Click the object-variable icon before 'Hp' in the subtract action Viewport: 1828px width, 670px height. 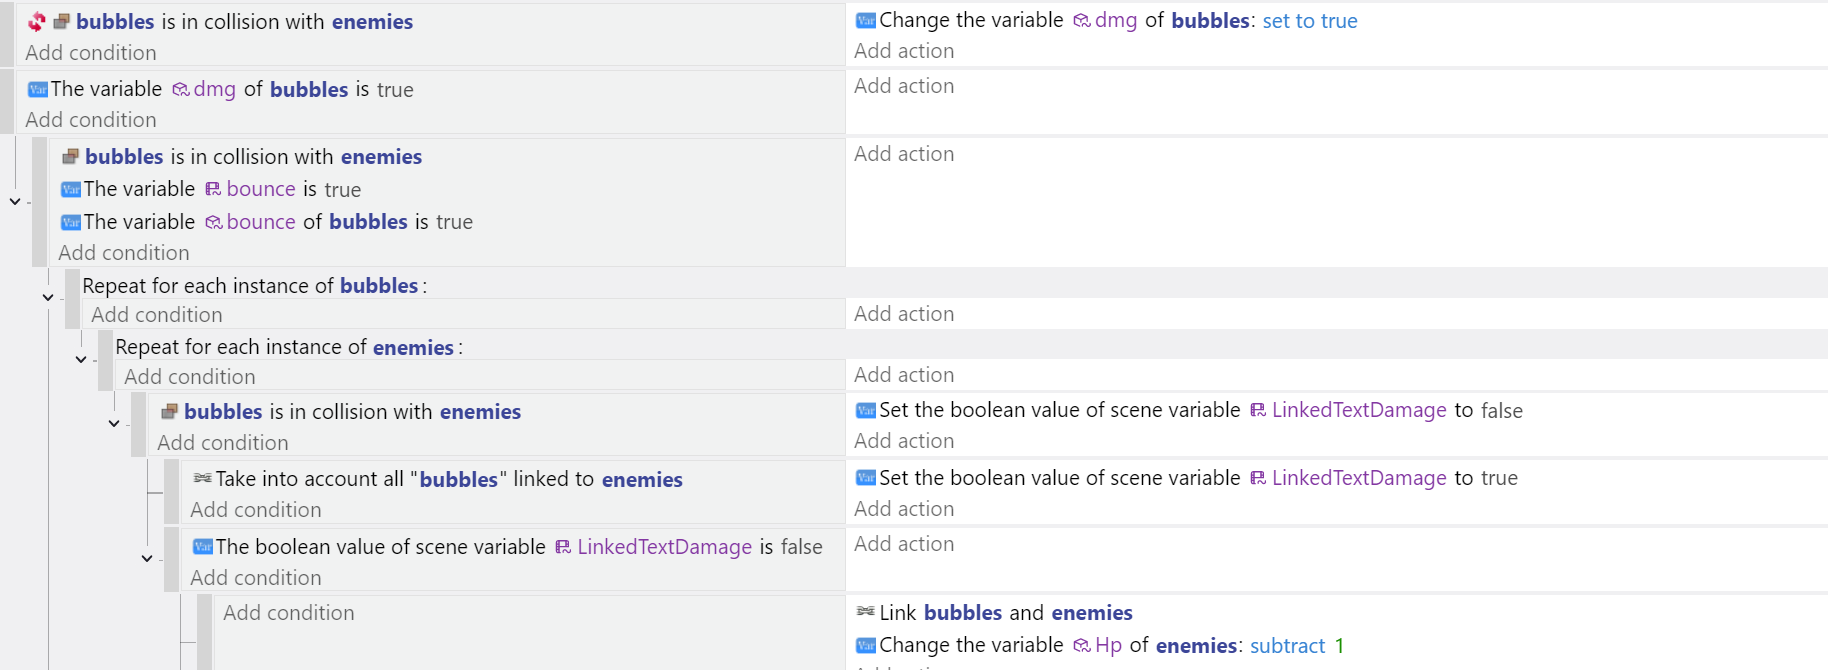click(1082, 645)
